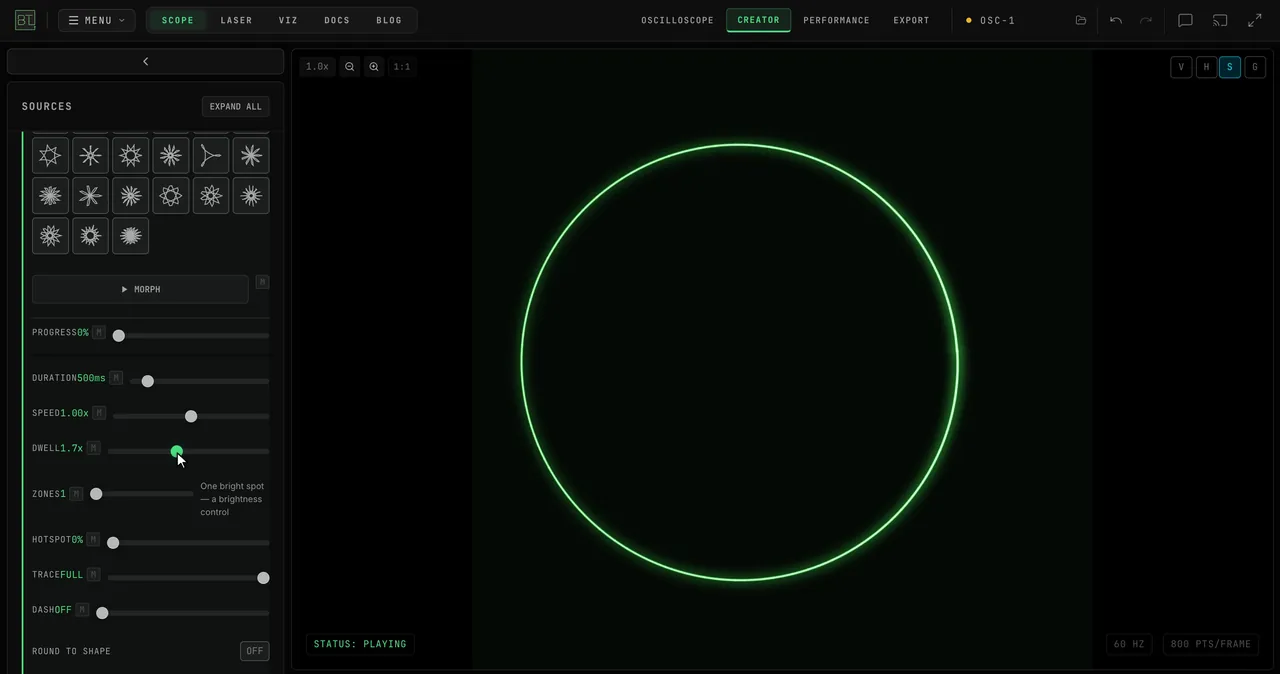Screen dimensions: 1280x674
Task: Select the seven-pointed star outline preset
Action: coord(50,155)
